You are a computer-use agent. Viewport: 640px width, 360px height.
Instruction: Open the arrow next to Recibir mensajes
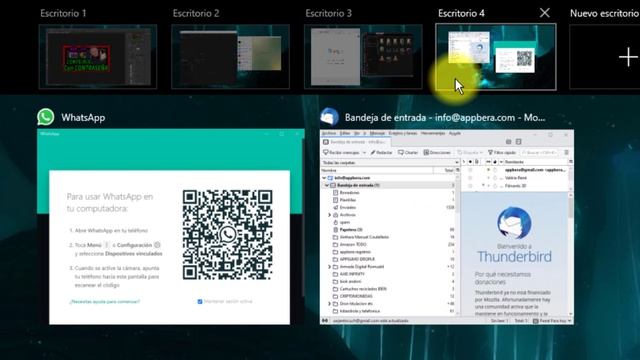364,153
